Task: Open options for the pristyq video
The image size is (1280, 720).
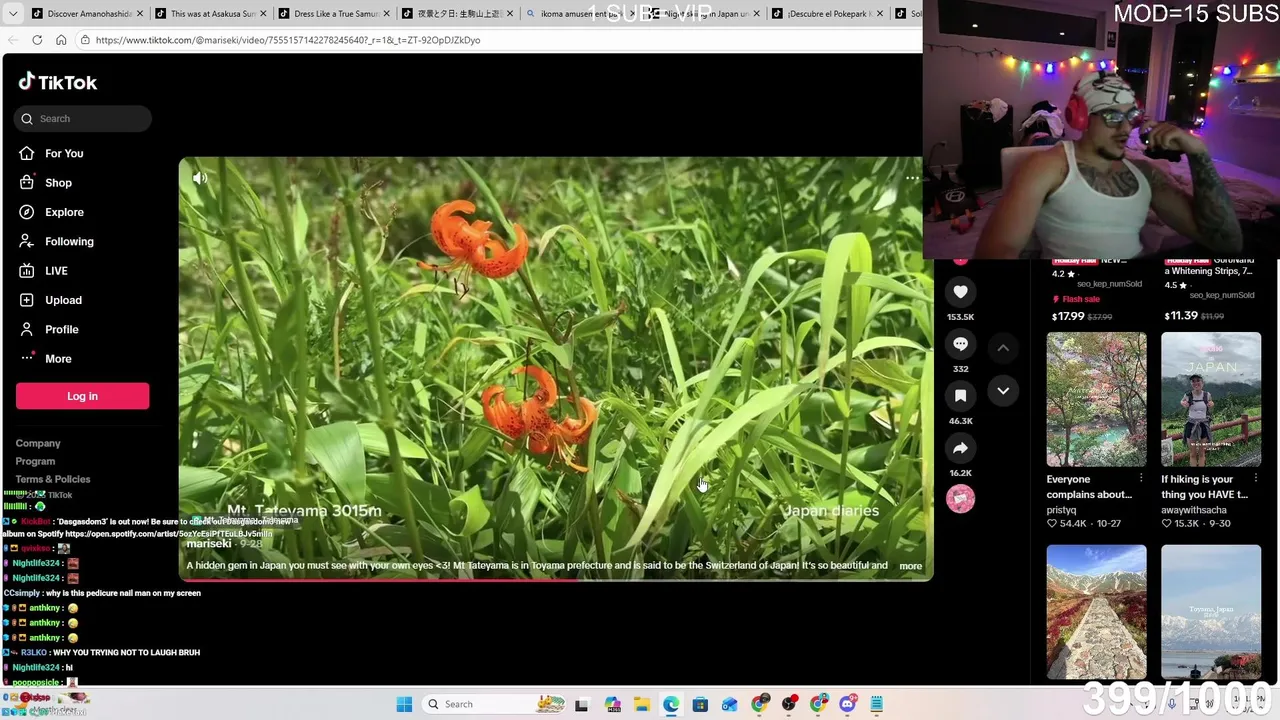Action: (1140, 479)
